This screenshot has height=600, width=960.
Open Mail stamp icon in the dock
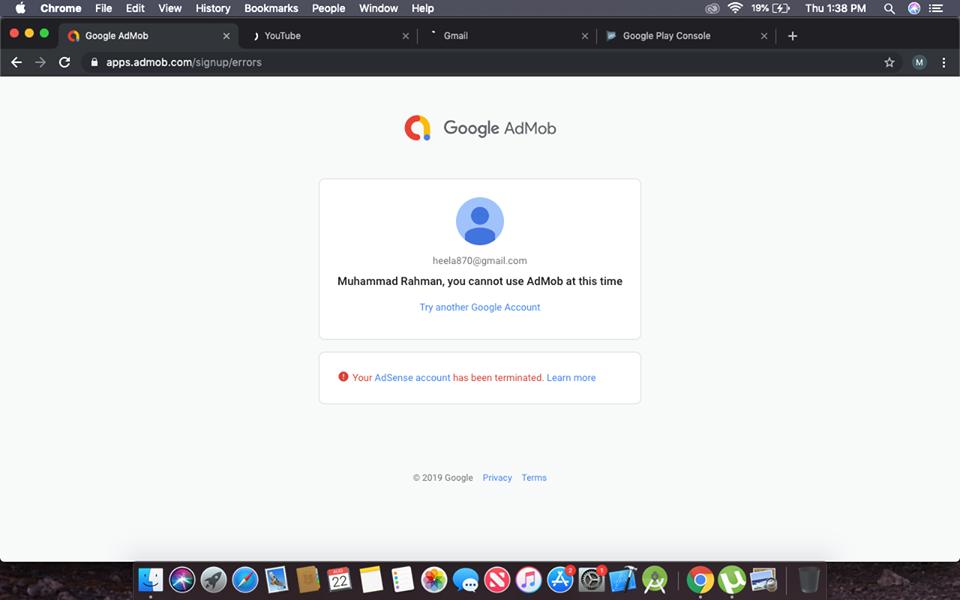pyautogui.click(x=277, y=579)
